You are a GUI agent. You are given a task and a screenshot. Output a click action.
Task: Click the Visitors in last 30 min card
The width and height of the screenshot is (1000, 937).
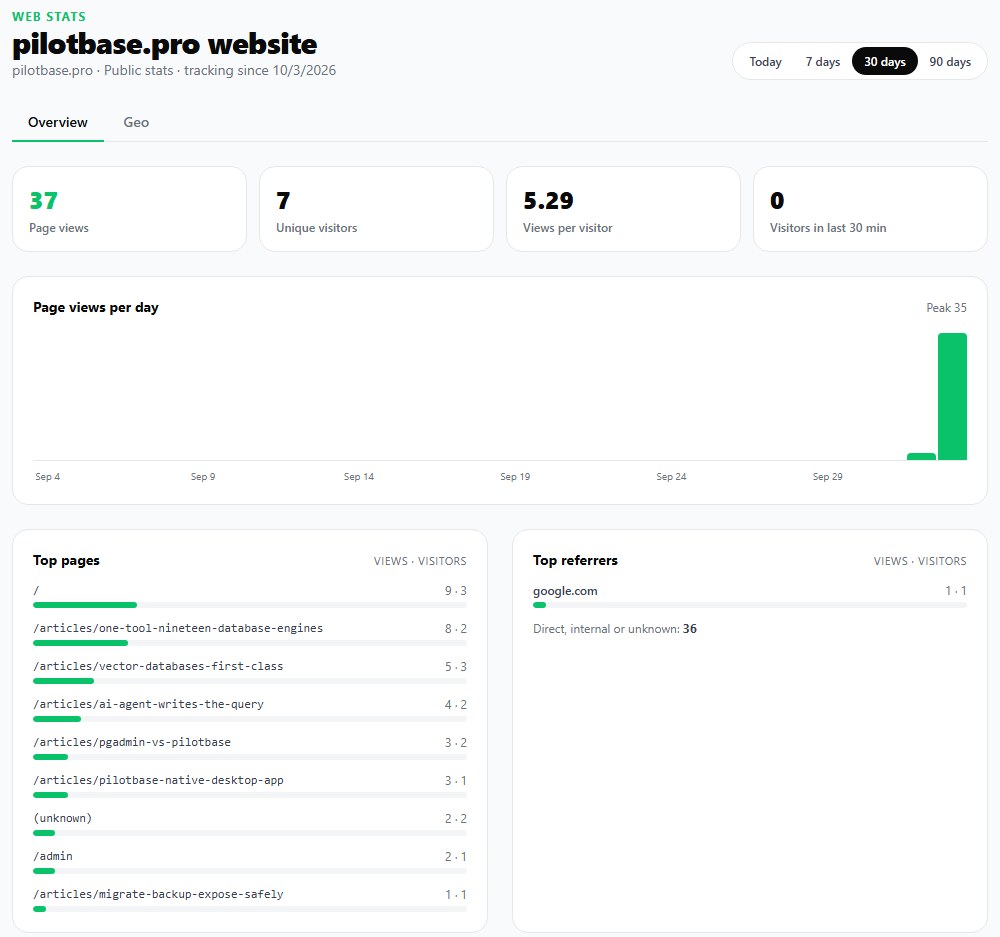pyautogui.click(x=870, y=209)
